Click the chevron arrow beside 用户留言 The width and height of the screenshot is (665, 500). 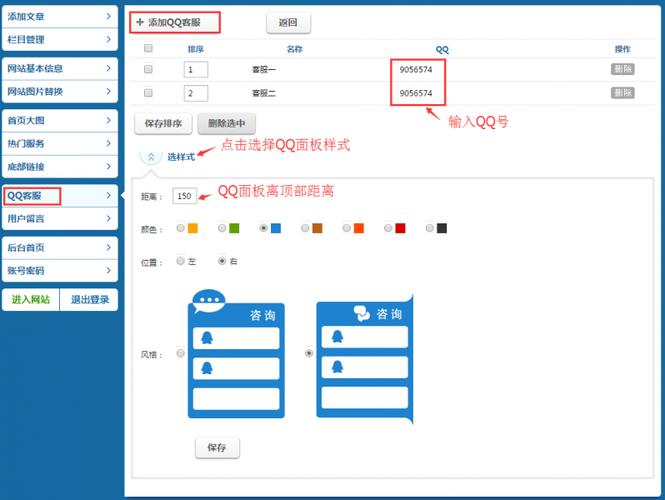pos(109,218)
